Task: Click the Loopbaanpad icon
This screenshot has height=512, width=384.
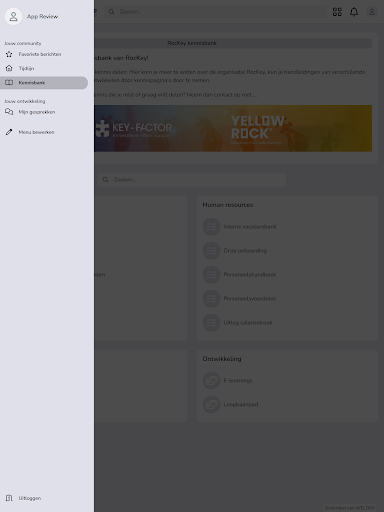Action: (211, 404)
